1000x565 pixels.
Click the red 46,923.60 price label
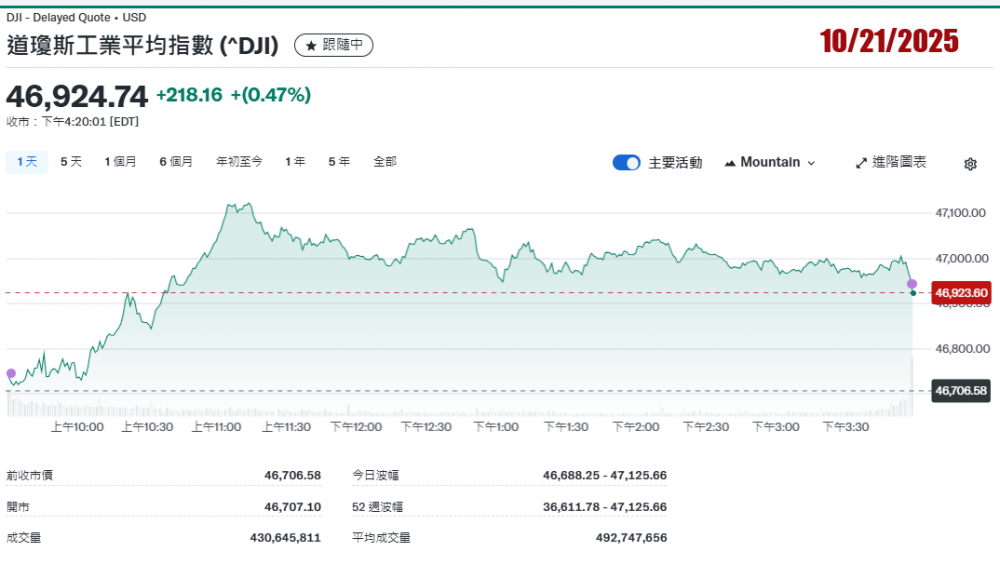tap(960, 293)
